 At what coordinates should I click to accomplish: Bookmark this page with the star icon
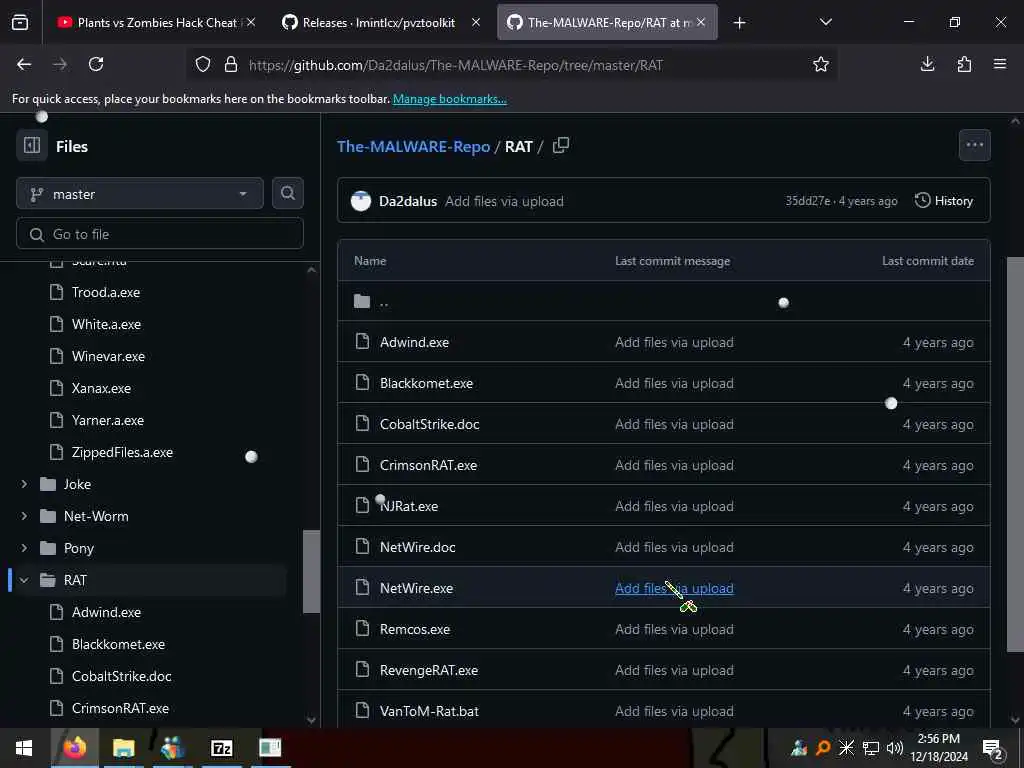pyautogui.click(x=821, y=64)
